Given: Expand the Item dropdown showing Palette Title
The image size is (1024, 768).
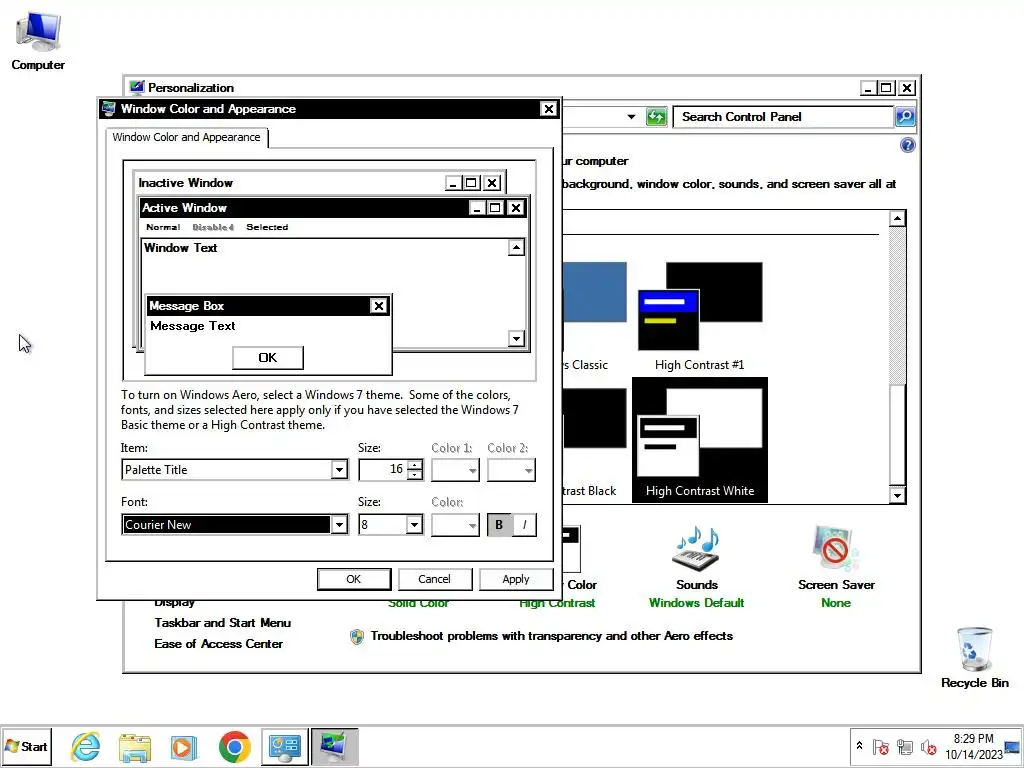Looking at the screenshot, I should click(x=339, y=470).
